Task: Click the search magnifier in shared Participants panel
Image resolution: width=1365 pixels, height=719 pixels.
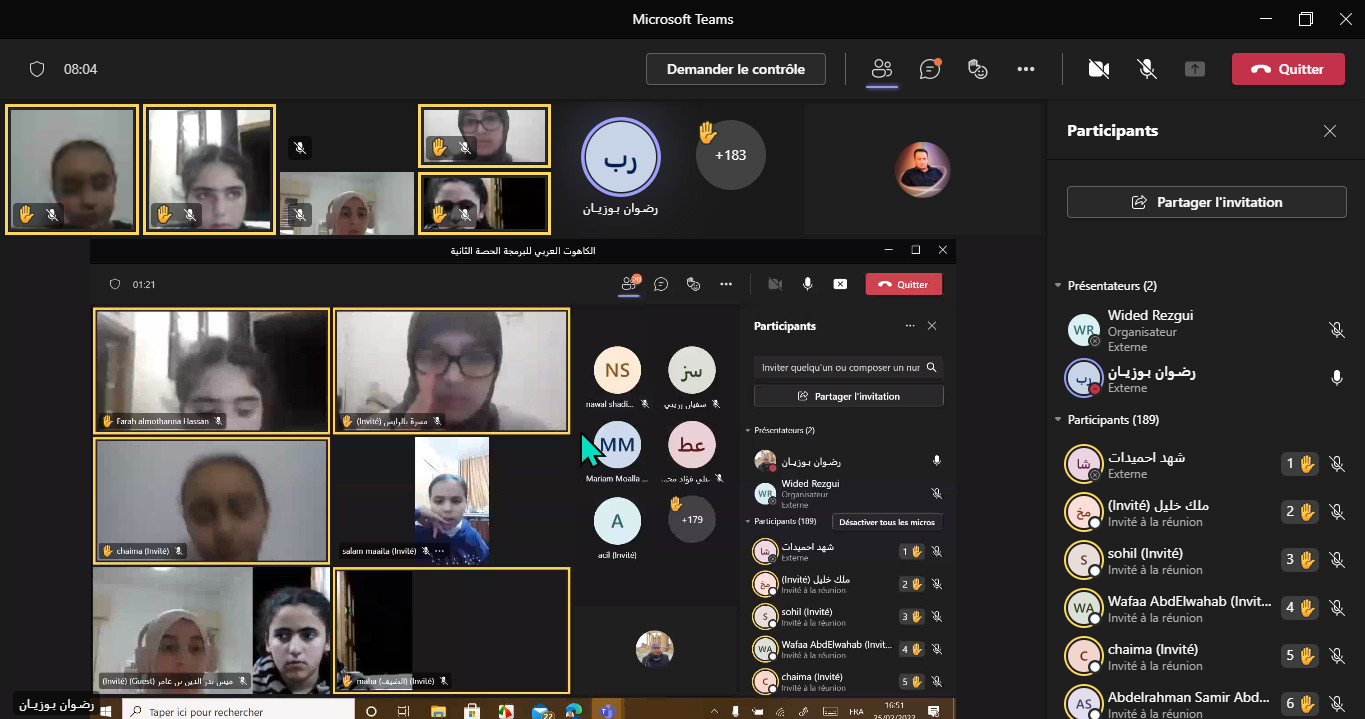Action: [x=931, y=367]
